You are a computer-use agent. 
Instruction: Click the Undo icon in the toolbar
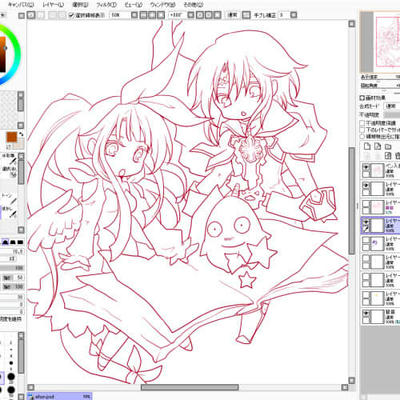(x=31, y=15)
